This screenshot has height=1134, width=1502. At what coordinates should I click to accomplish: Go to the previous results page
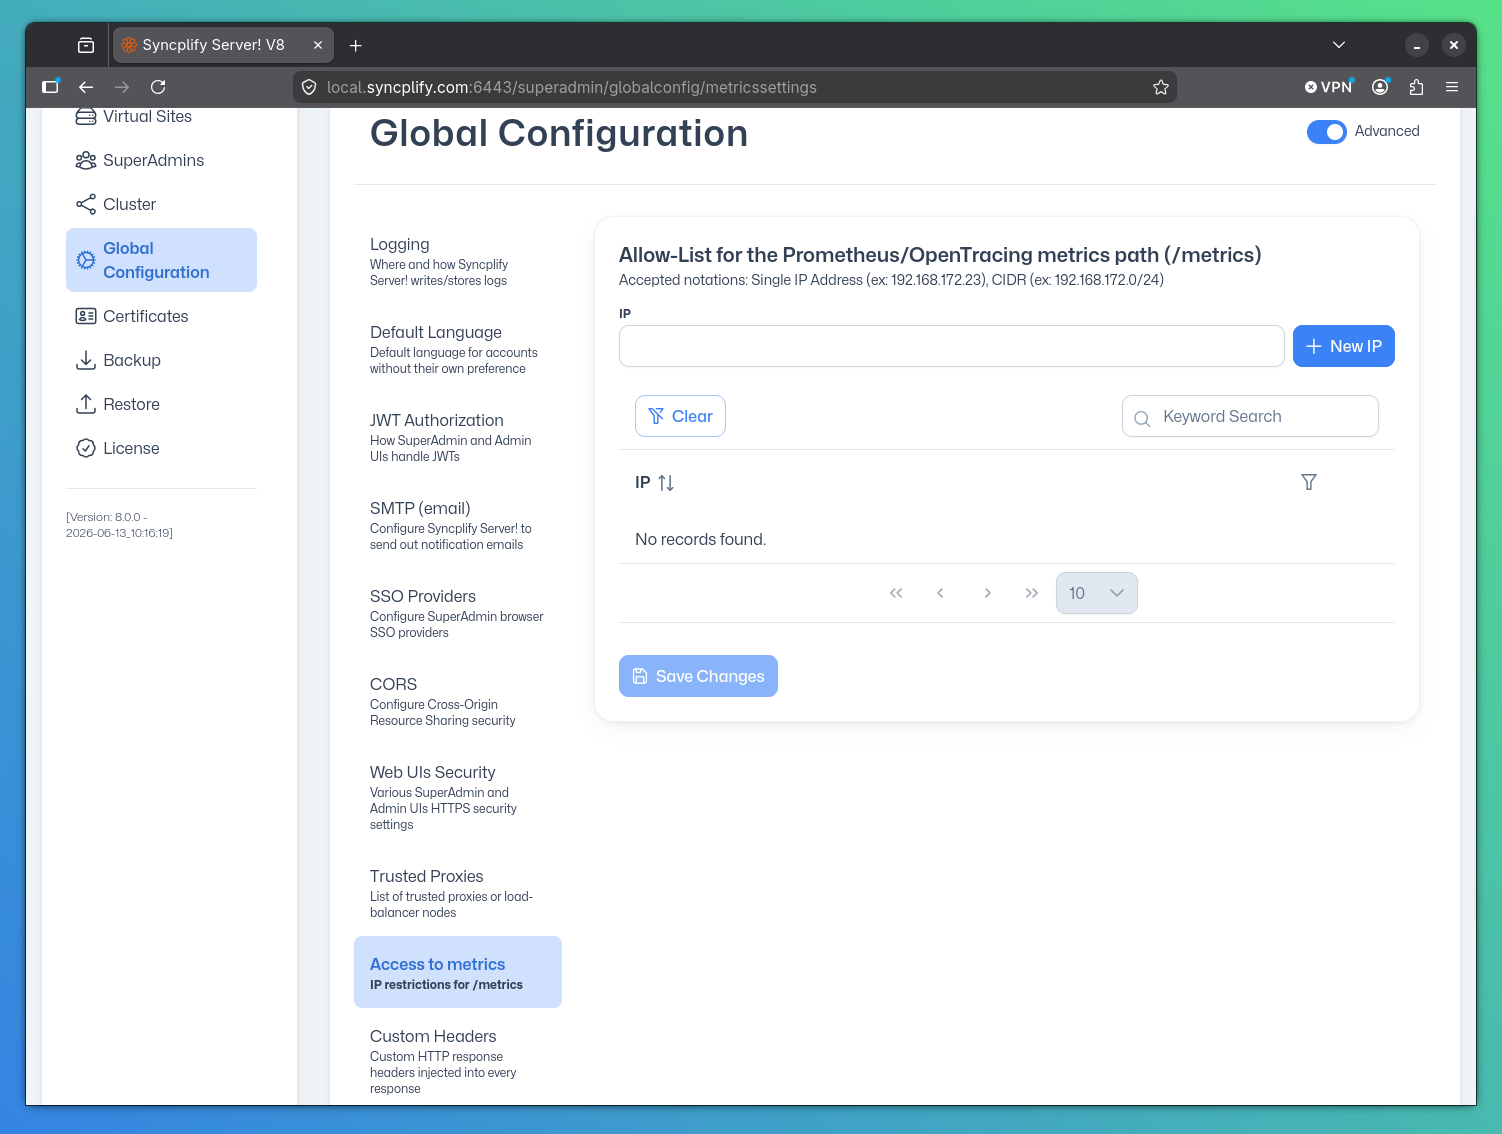[x=940, y=593]
